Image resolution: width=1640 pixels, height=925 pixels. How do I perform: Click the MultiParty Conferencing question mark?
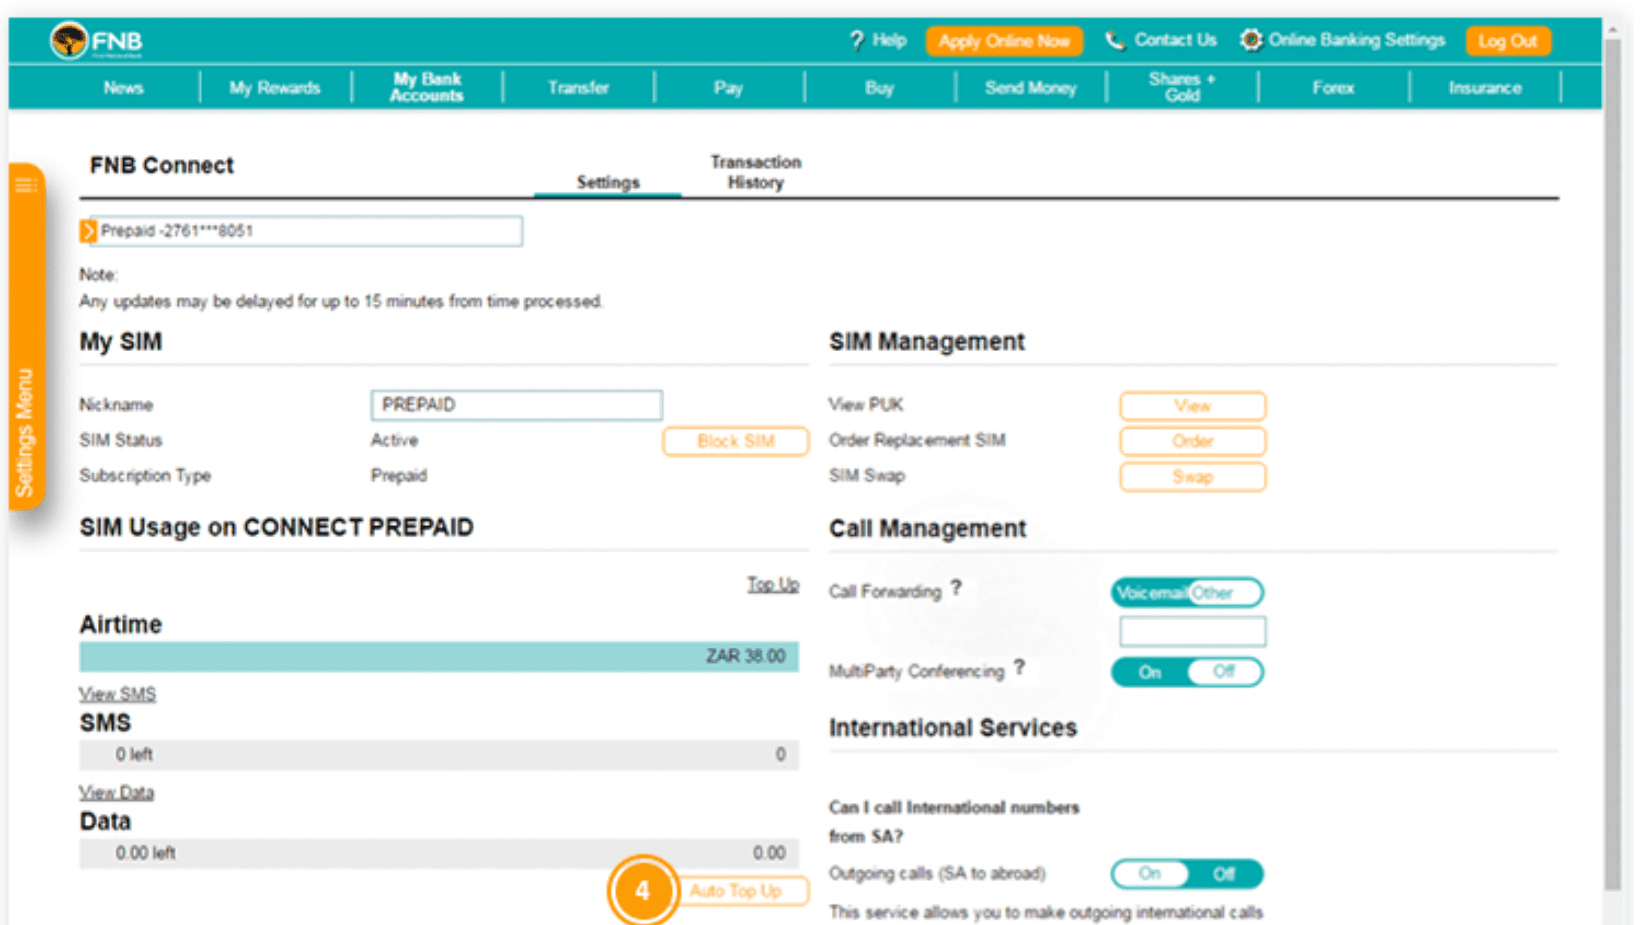(1020, 668)
